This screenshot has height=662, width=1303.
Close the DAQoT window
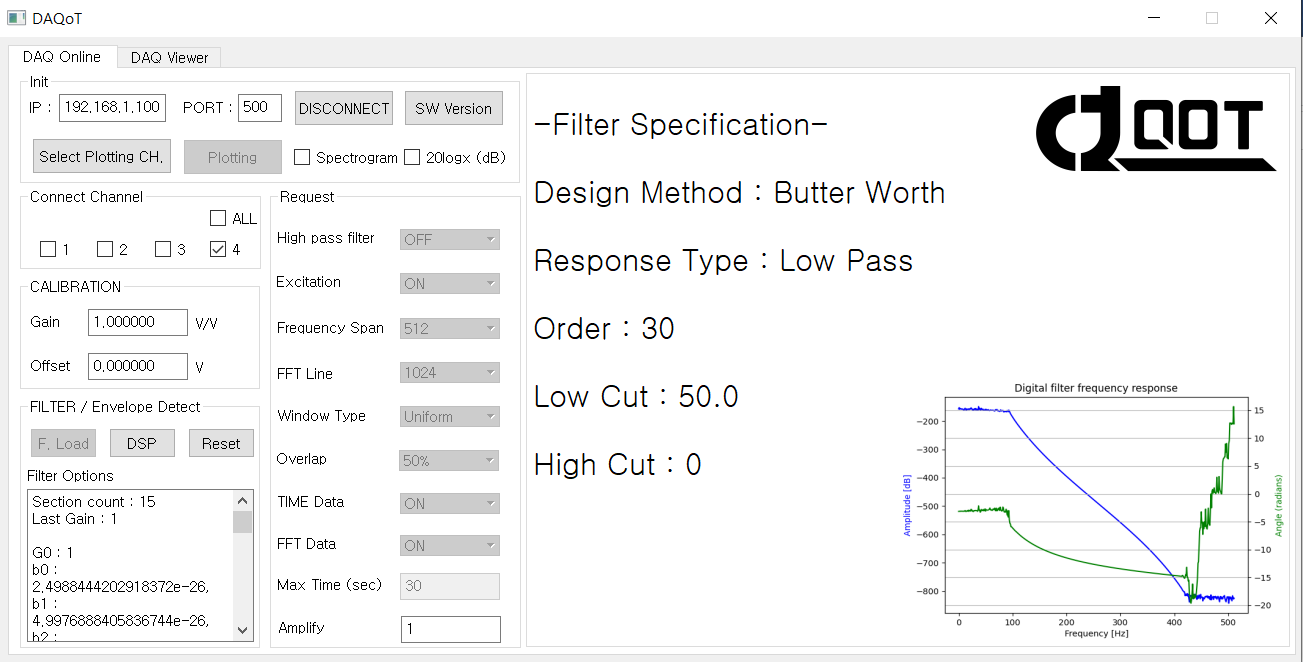pyautogui.click(x=1270, y=18)
